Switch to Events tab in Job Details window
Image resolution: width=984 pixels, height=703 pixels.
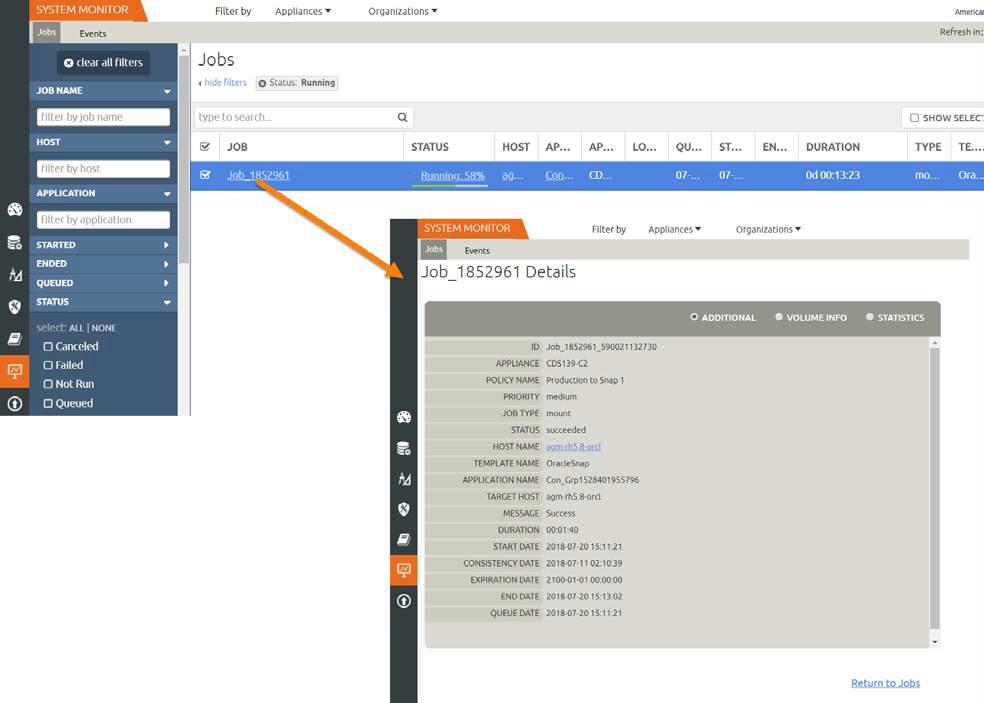477,251
